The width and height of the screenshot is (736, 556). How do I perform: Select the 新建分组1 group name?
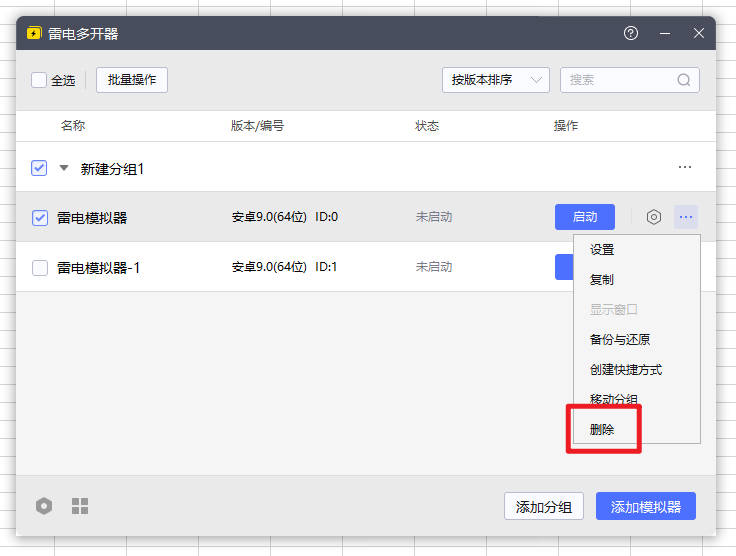pos(112,168)
